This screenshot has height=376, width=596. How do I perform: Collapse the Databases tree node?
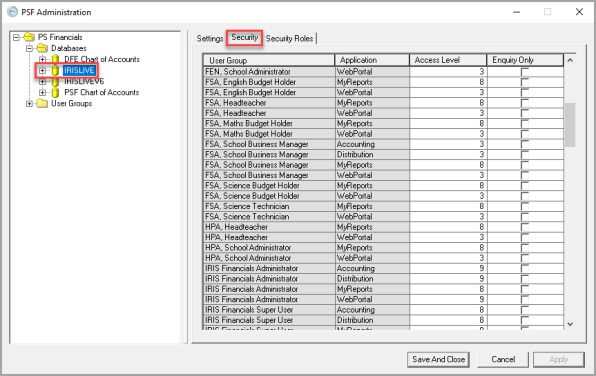click(29, 48)
